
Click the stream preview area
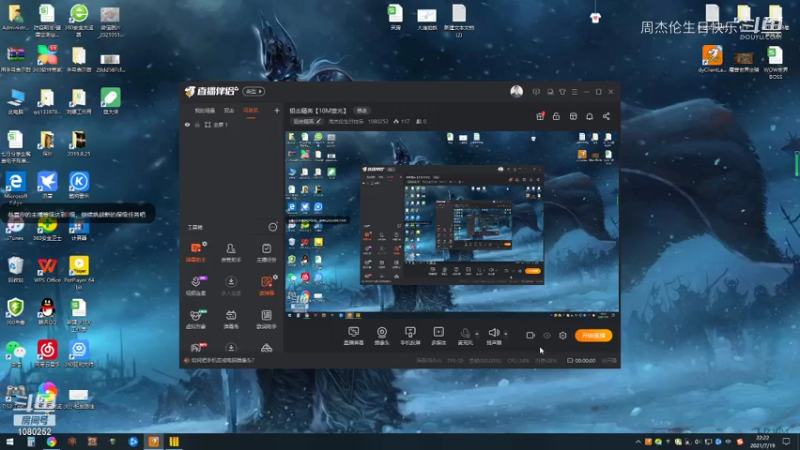tap(452, 225)
